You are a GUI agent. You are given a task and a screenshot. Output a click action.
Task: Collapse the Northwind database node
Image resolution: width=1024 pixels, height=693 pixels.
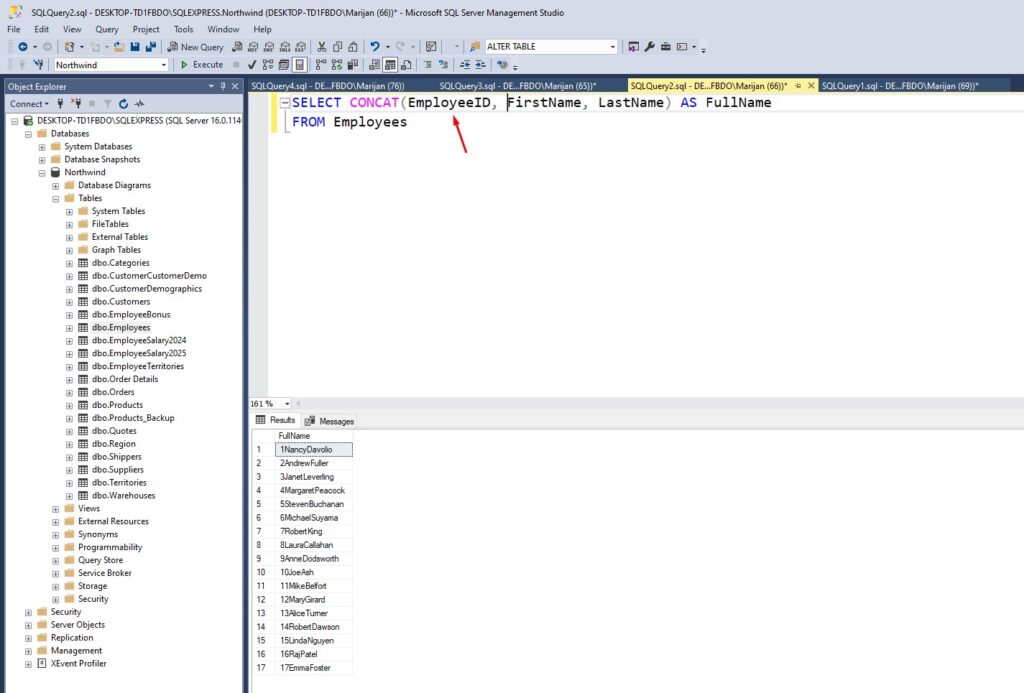pos(42,173)
